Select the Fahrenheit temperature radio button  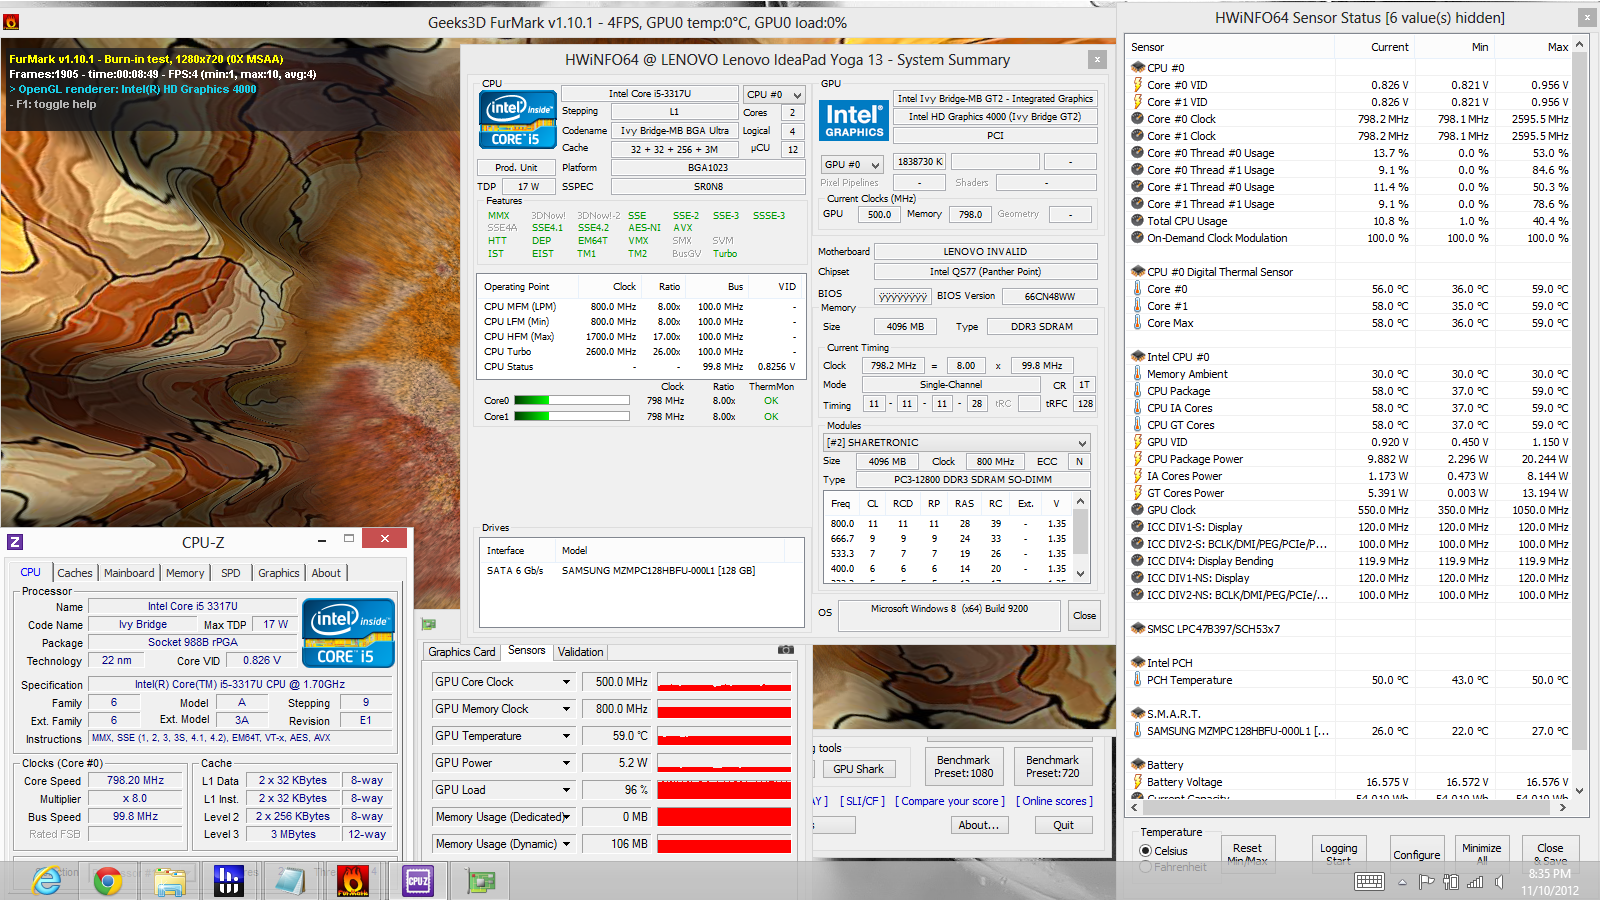click(x=1146, y=867)
